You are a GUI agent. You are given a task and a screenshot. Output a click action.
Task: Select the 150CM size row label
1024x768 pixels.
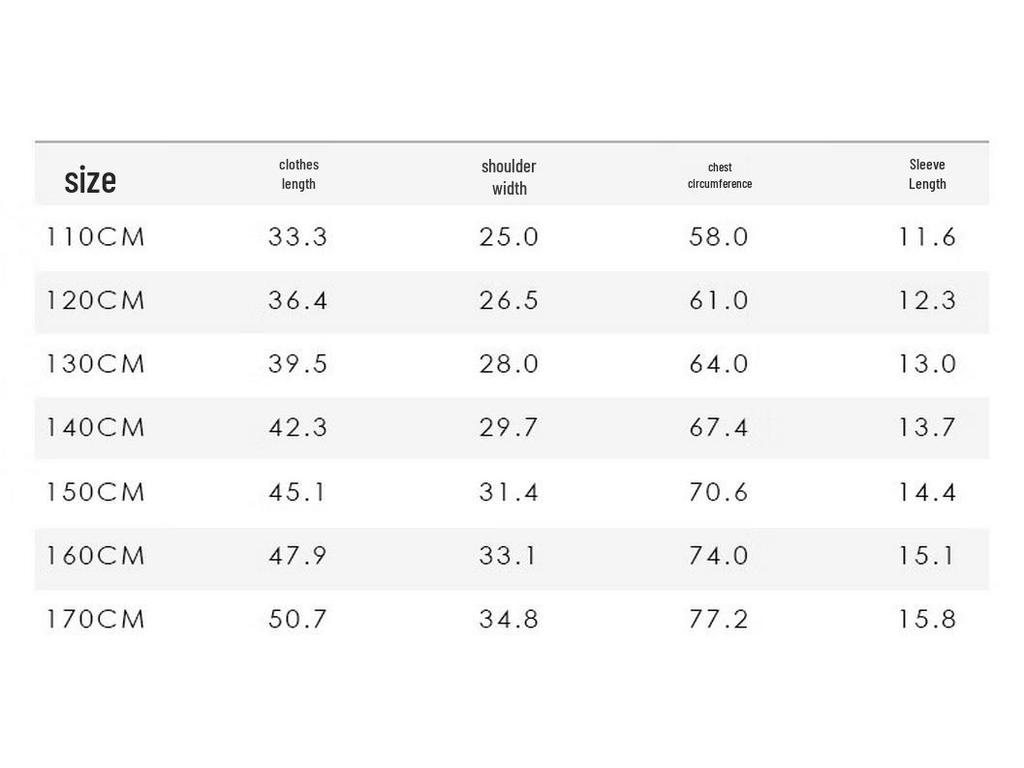(x=95, y=492)
